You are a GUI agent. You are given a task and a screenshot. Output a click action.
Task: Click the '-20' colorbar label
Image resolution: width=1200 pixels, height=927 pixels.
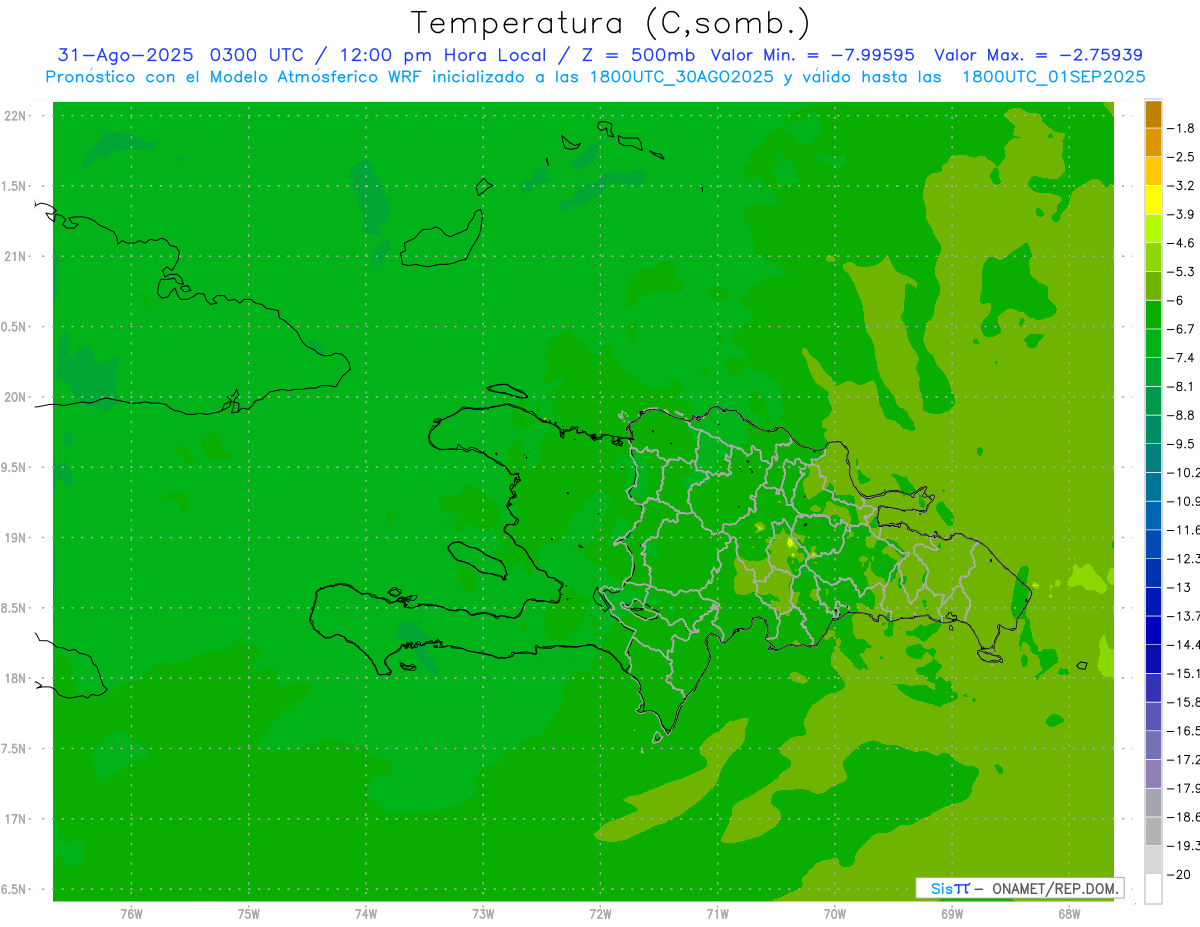(1179, 875)
